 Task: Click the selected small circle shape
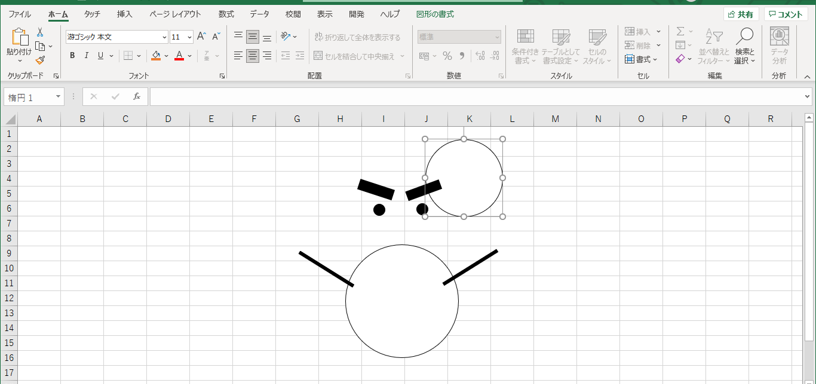[464, 178]
